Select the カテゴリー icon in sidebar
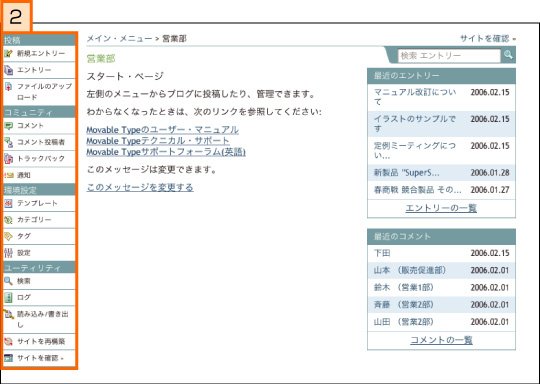This screenshot has height=384, width=540. (x=8, y=220)
